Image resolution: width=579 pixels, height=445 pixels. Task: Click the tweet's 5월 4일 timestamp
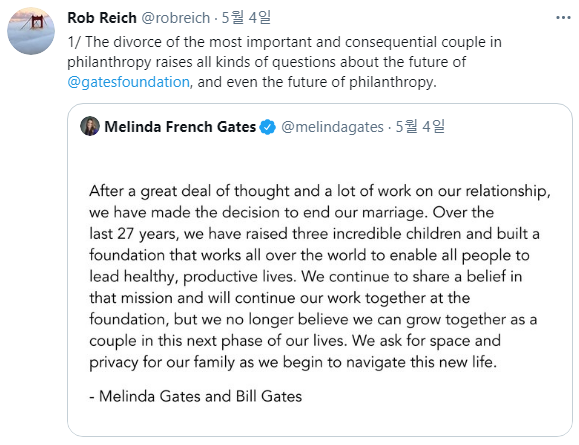pos(246,18)
